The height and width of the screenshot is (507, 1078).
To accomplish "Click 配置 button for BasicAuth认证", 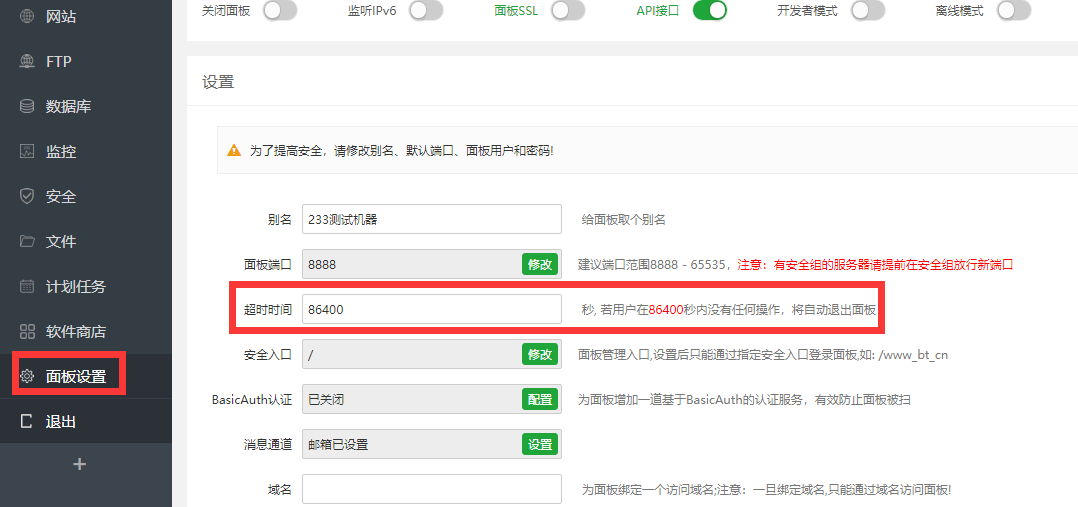I will (x=540, y=399).
